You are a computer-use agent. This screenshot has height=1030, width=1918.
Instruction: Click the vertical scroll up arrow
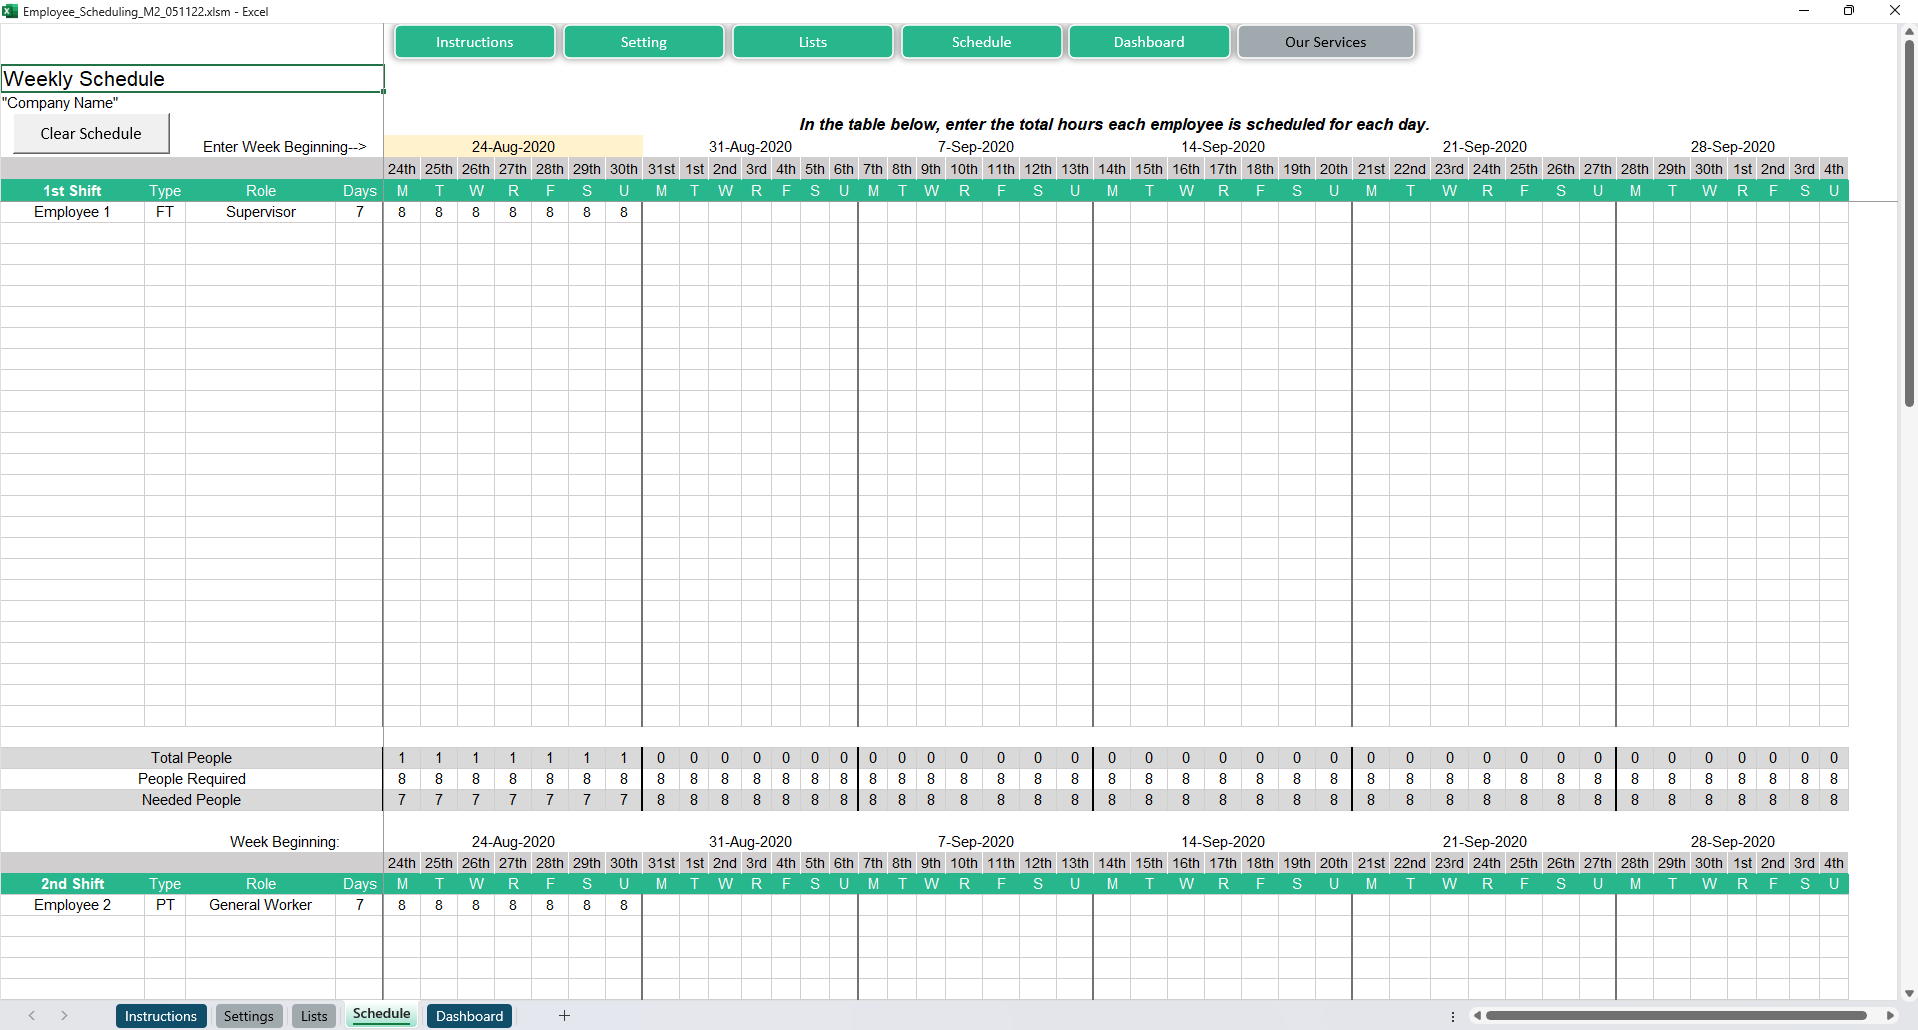point(1909,32)
